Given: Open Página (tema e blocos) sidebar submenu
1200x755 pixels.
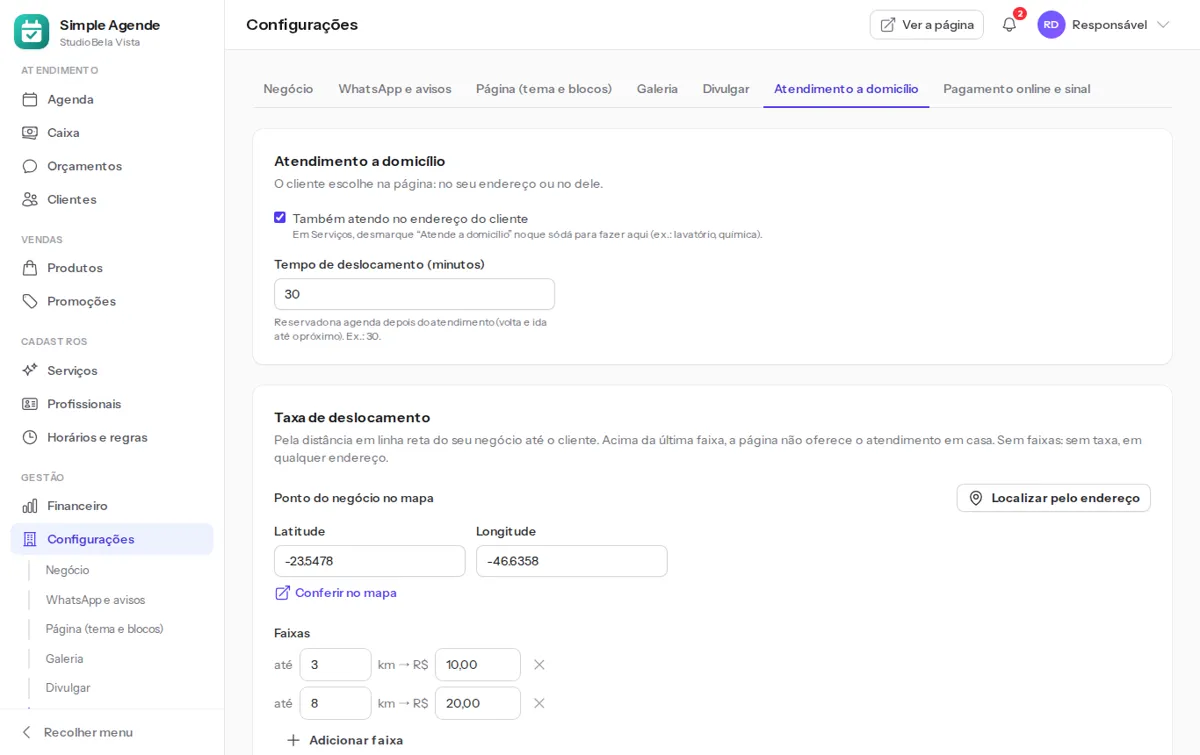Looking at the screenshot, I should click(104, 629).
